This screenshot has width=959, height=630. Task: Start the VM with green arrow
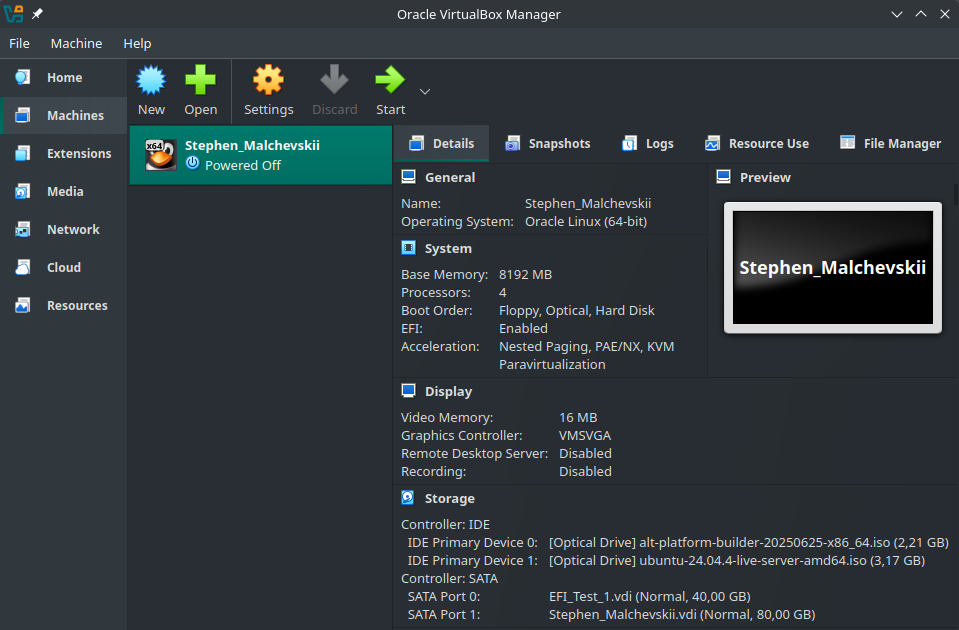(x=390, y=81)
